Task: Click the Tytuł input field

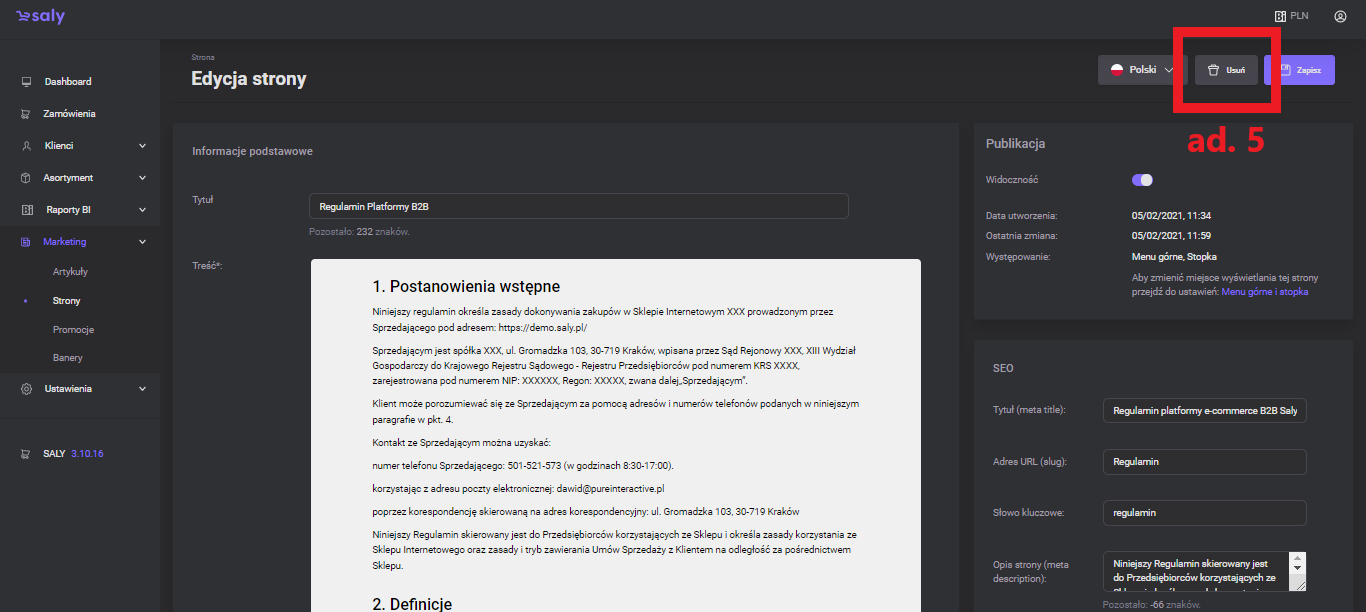Action: tap(578, 206)
